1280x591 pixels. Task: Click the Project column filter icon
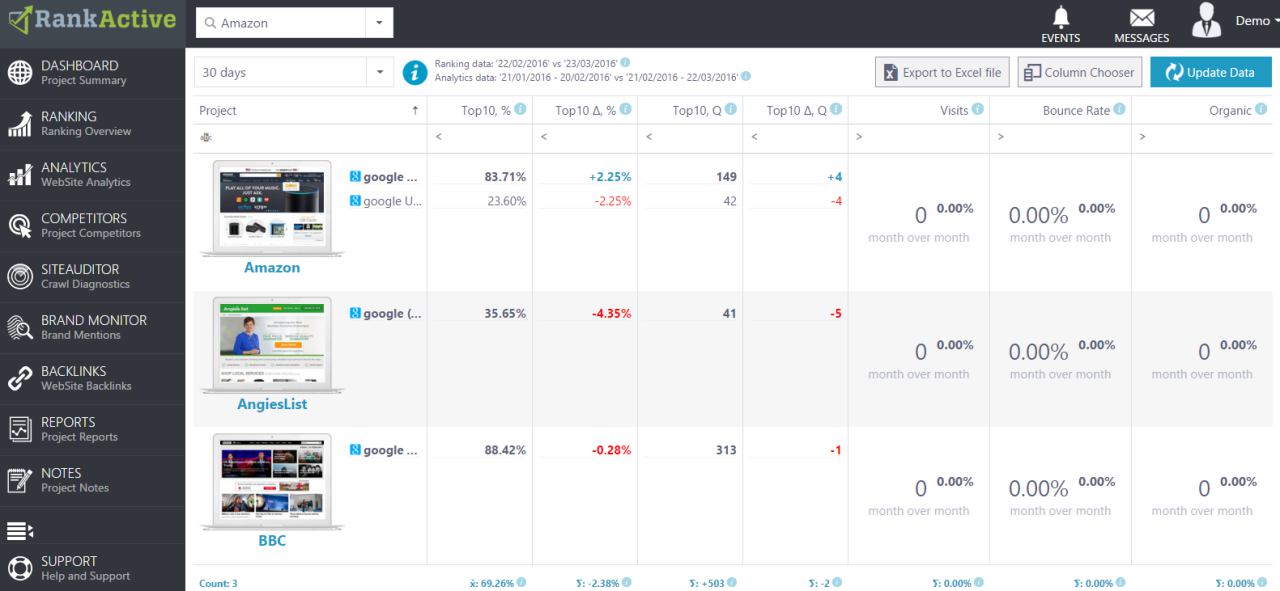click(x=205, y=138)
